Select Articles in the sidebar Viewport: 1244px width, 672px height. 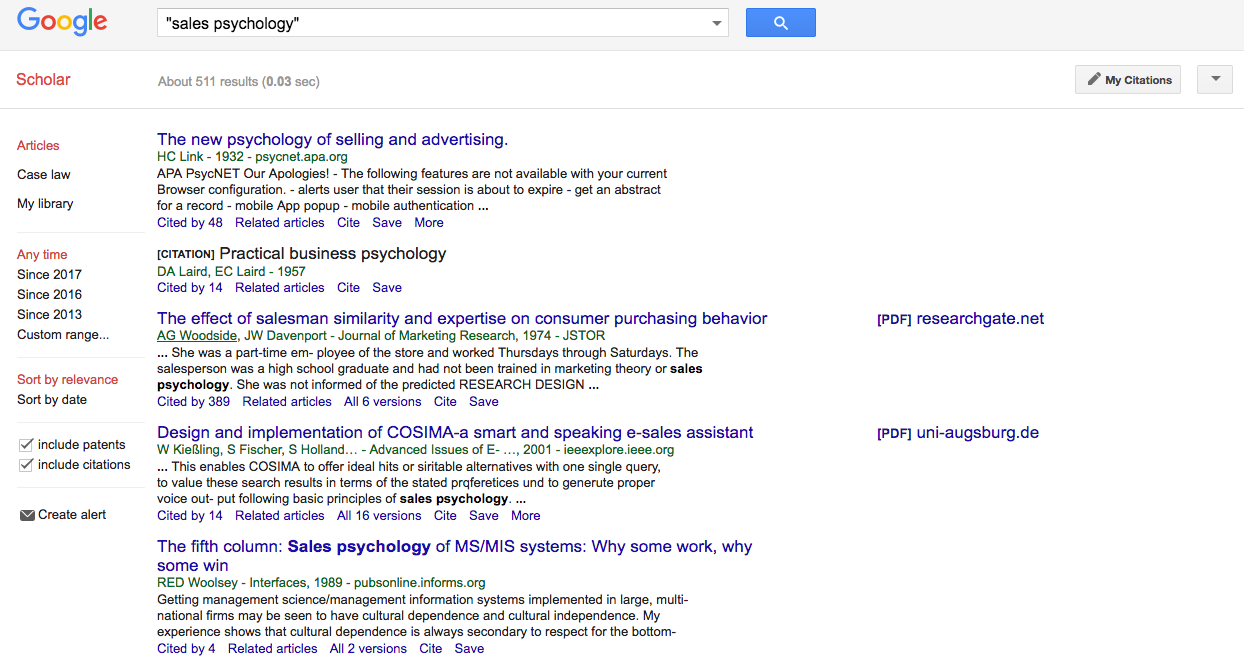[x=38, y=146]
